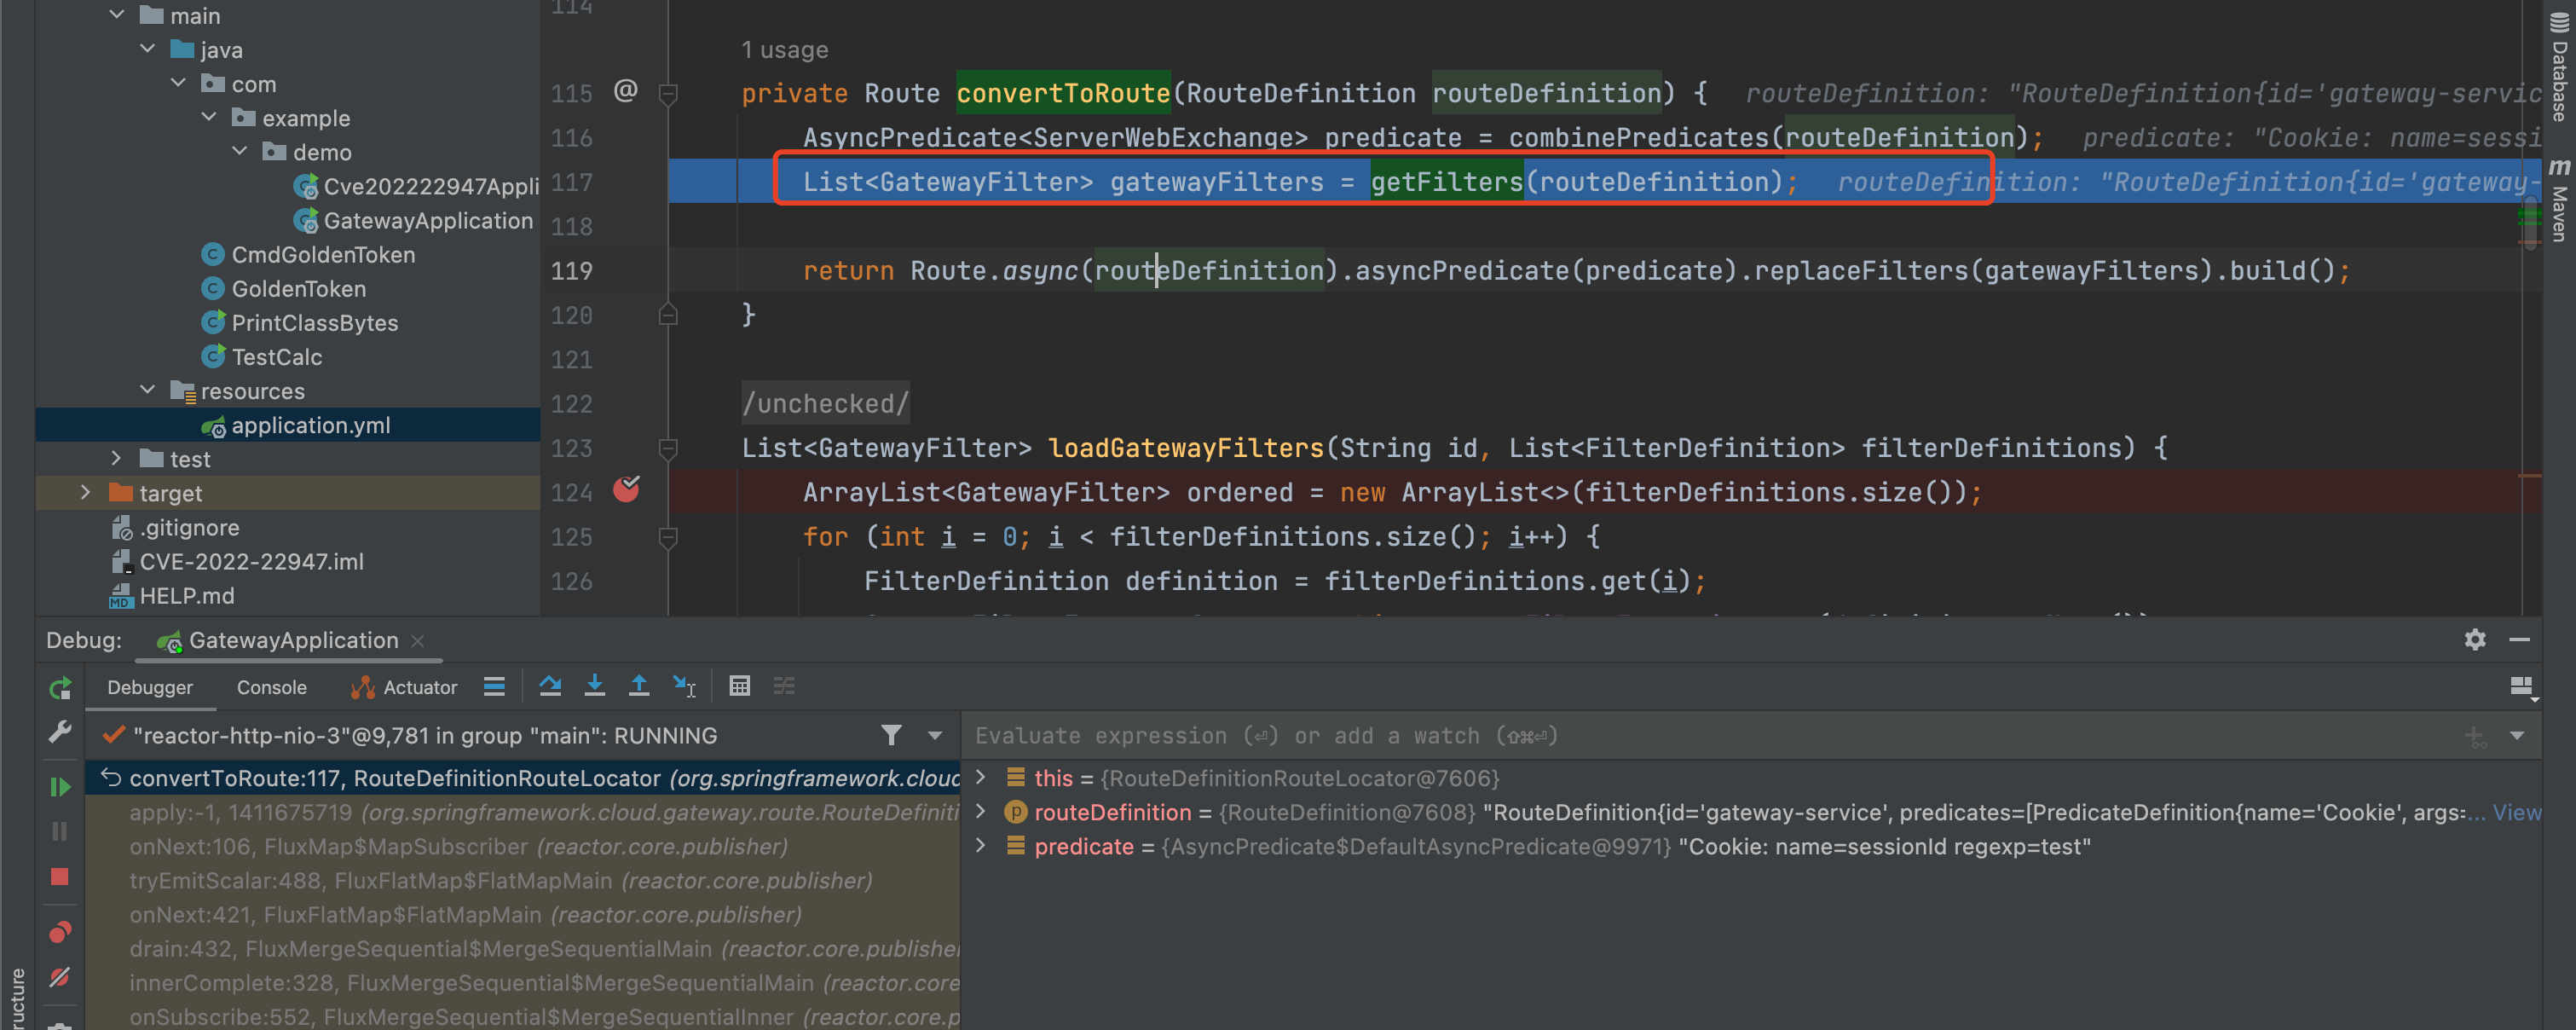This screenshot has height=1030, width=2576.
Task: Toggle breakpoint at line 124
Action: point(626,490)
